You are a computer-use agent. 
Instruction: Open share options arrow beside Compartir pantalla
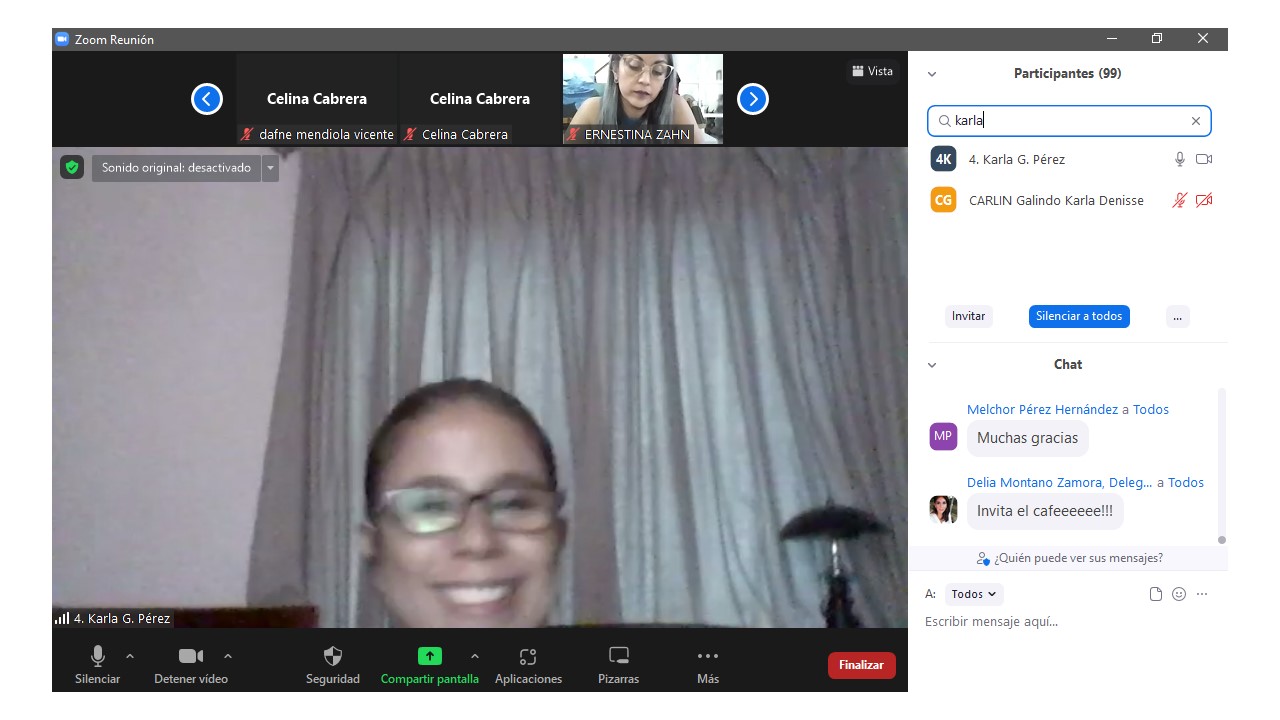(474, 656)
